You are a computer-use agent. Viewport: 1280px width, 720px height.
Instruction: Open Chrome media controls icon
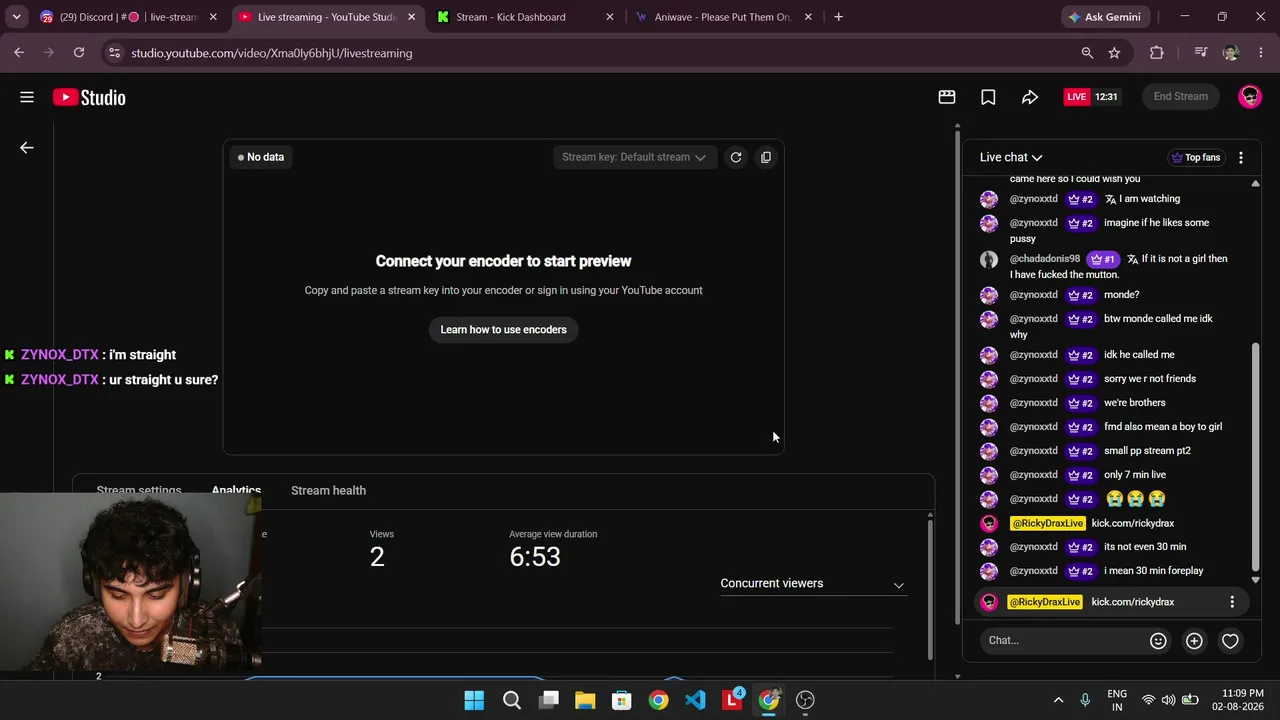1201,53
